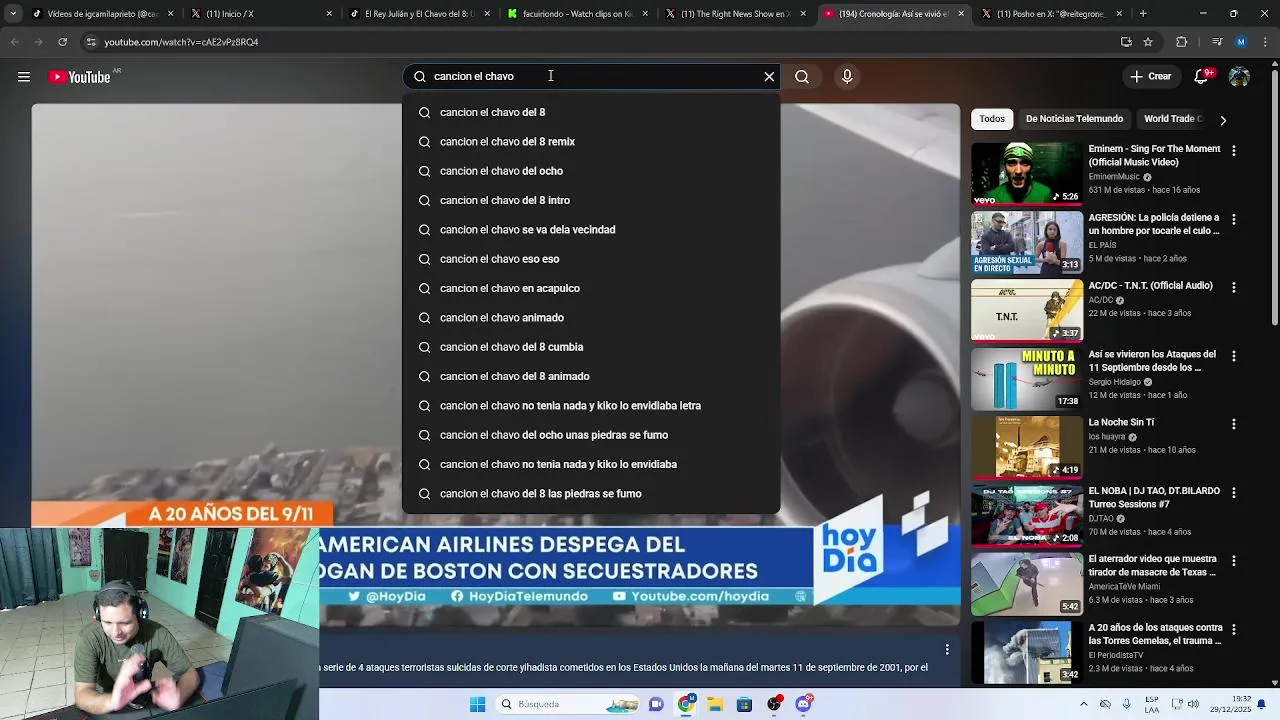Open 'El aterrador video que muestra tirador' title
The height and width of the screenshot is (720, 1280).
click(1152, 566)
